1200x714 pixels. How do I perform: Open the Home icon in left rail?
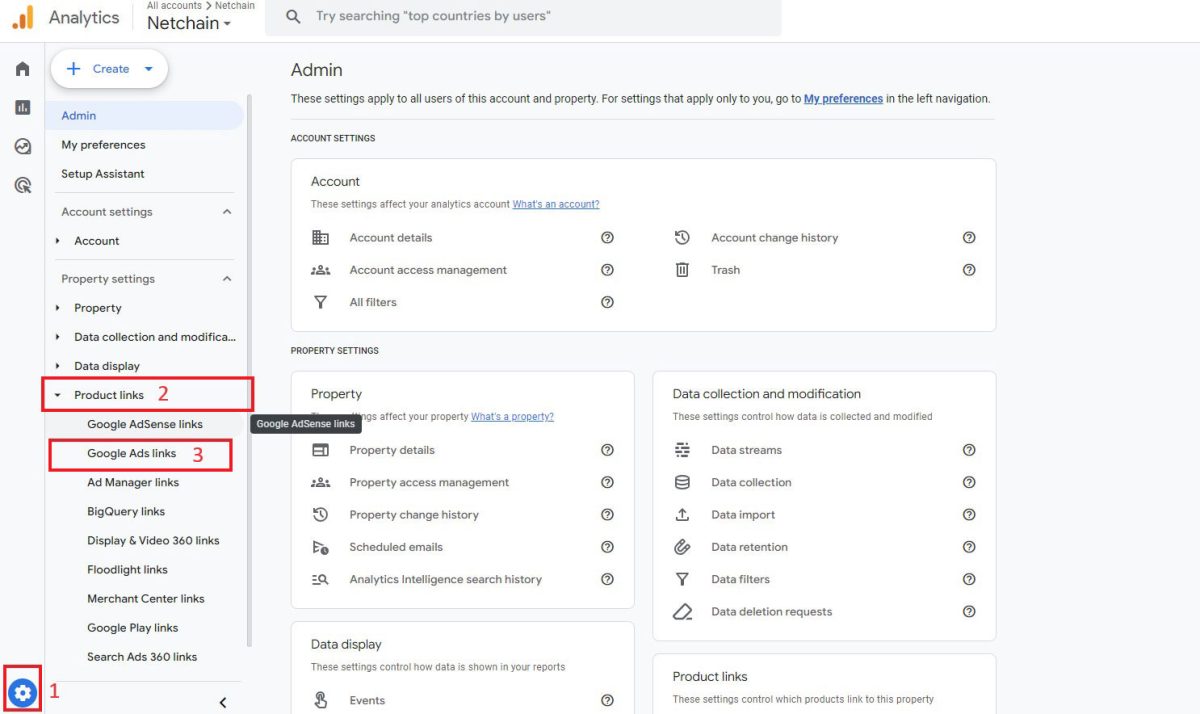22,69
